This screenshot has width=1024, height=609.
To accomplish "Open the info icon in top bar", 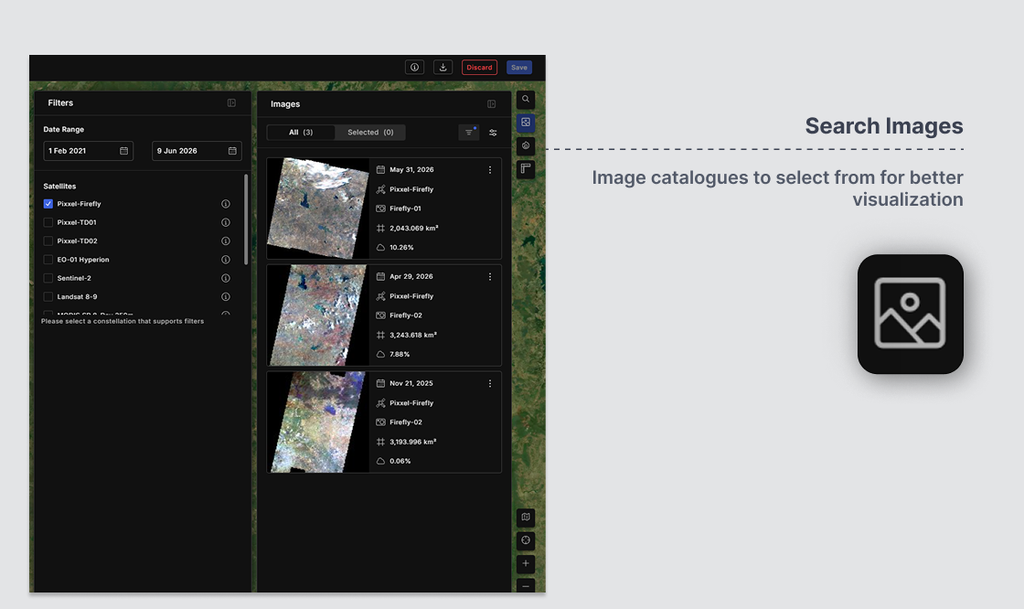I will pos(414,67).
